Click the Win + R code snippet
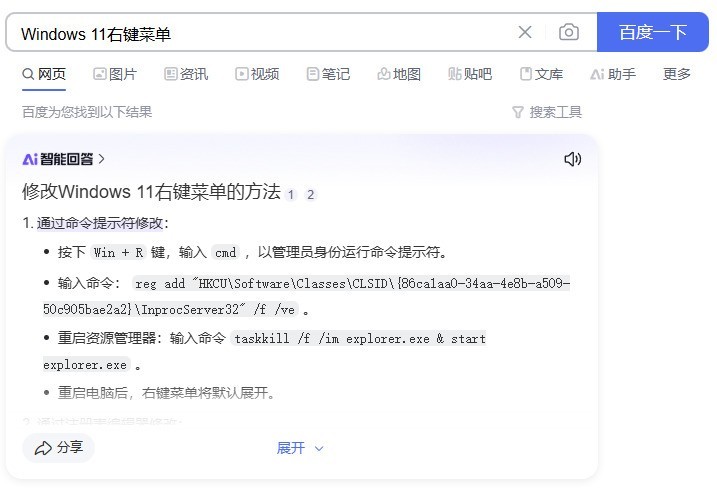Viewport: 717px width, 490px height. (x=118, y=252)
